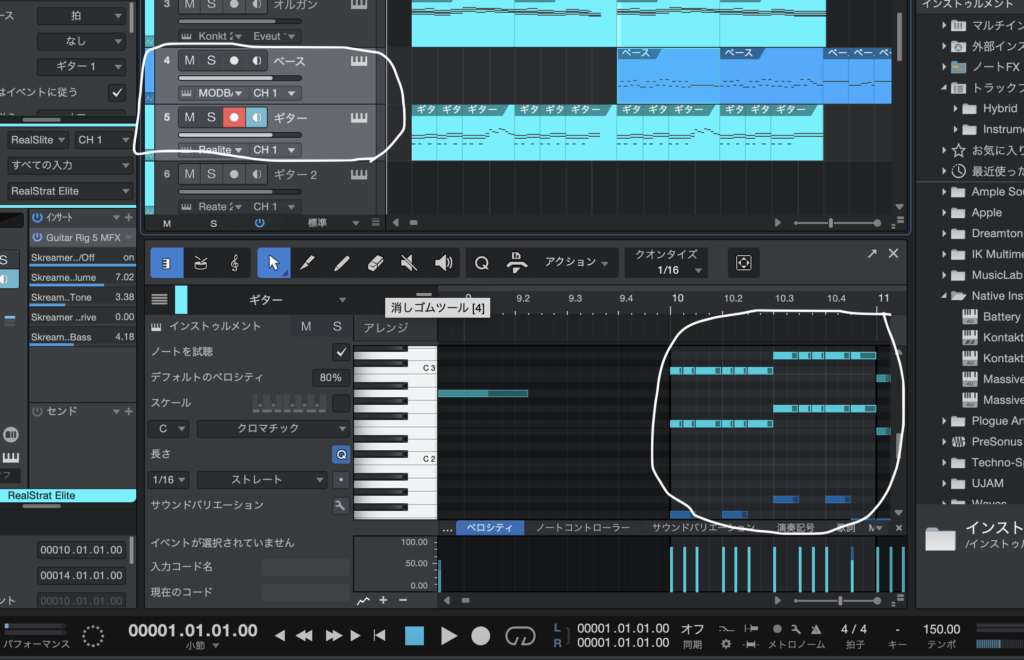Image resolution: width=1024 pixels, height=660 pixels.
Task: Mute the ベース track
Action: [x=189, y=61]
